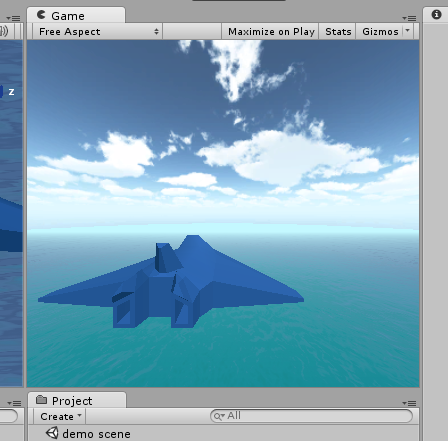448x441 pixels.
Task: Click the Project tab folder icon
Action: click(x=41, y=399)
